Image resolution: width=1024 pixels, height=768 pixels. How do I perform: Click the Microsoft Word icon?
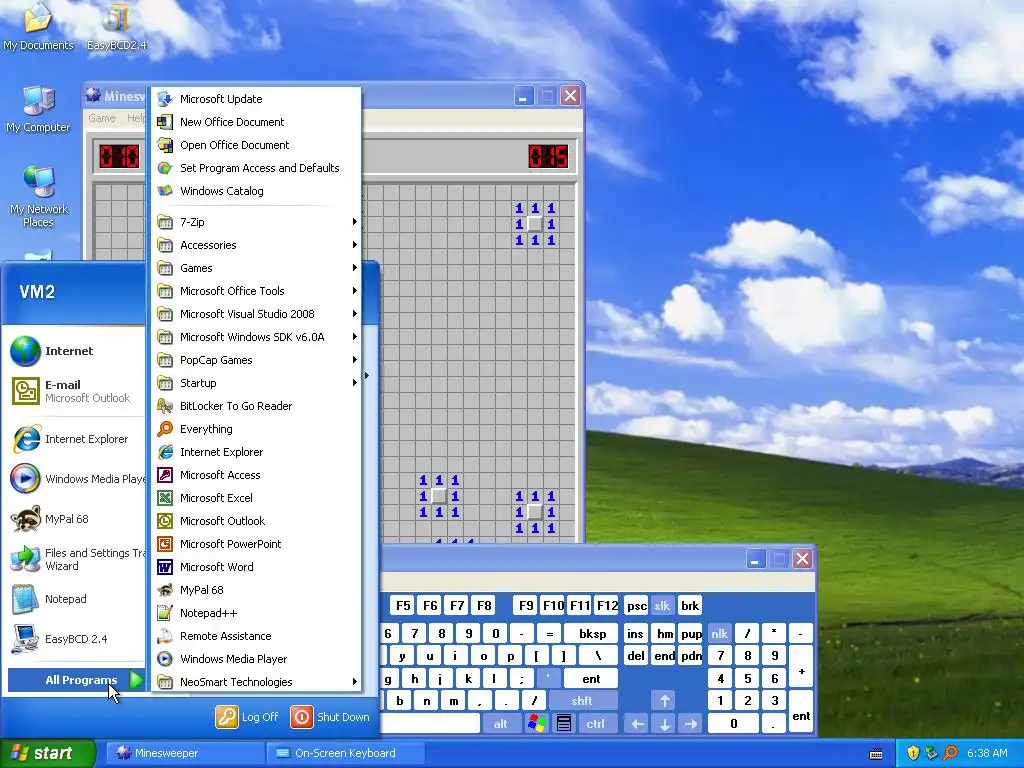click(x=165, y=567)
